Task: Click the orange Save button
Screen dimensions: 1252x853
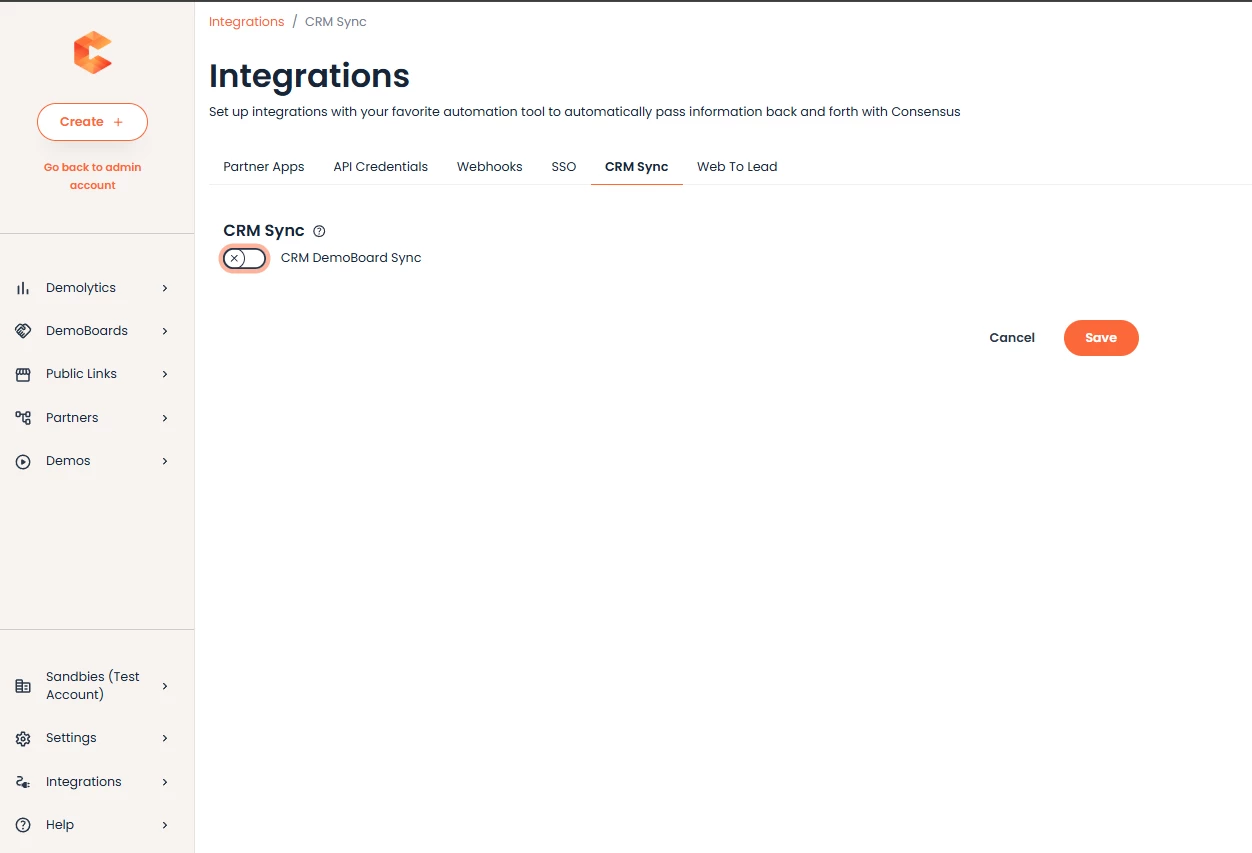Action: point(1101,338)
